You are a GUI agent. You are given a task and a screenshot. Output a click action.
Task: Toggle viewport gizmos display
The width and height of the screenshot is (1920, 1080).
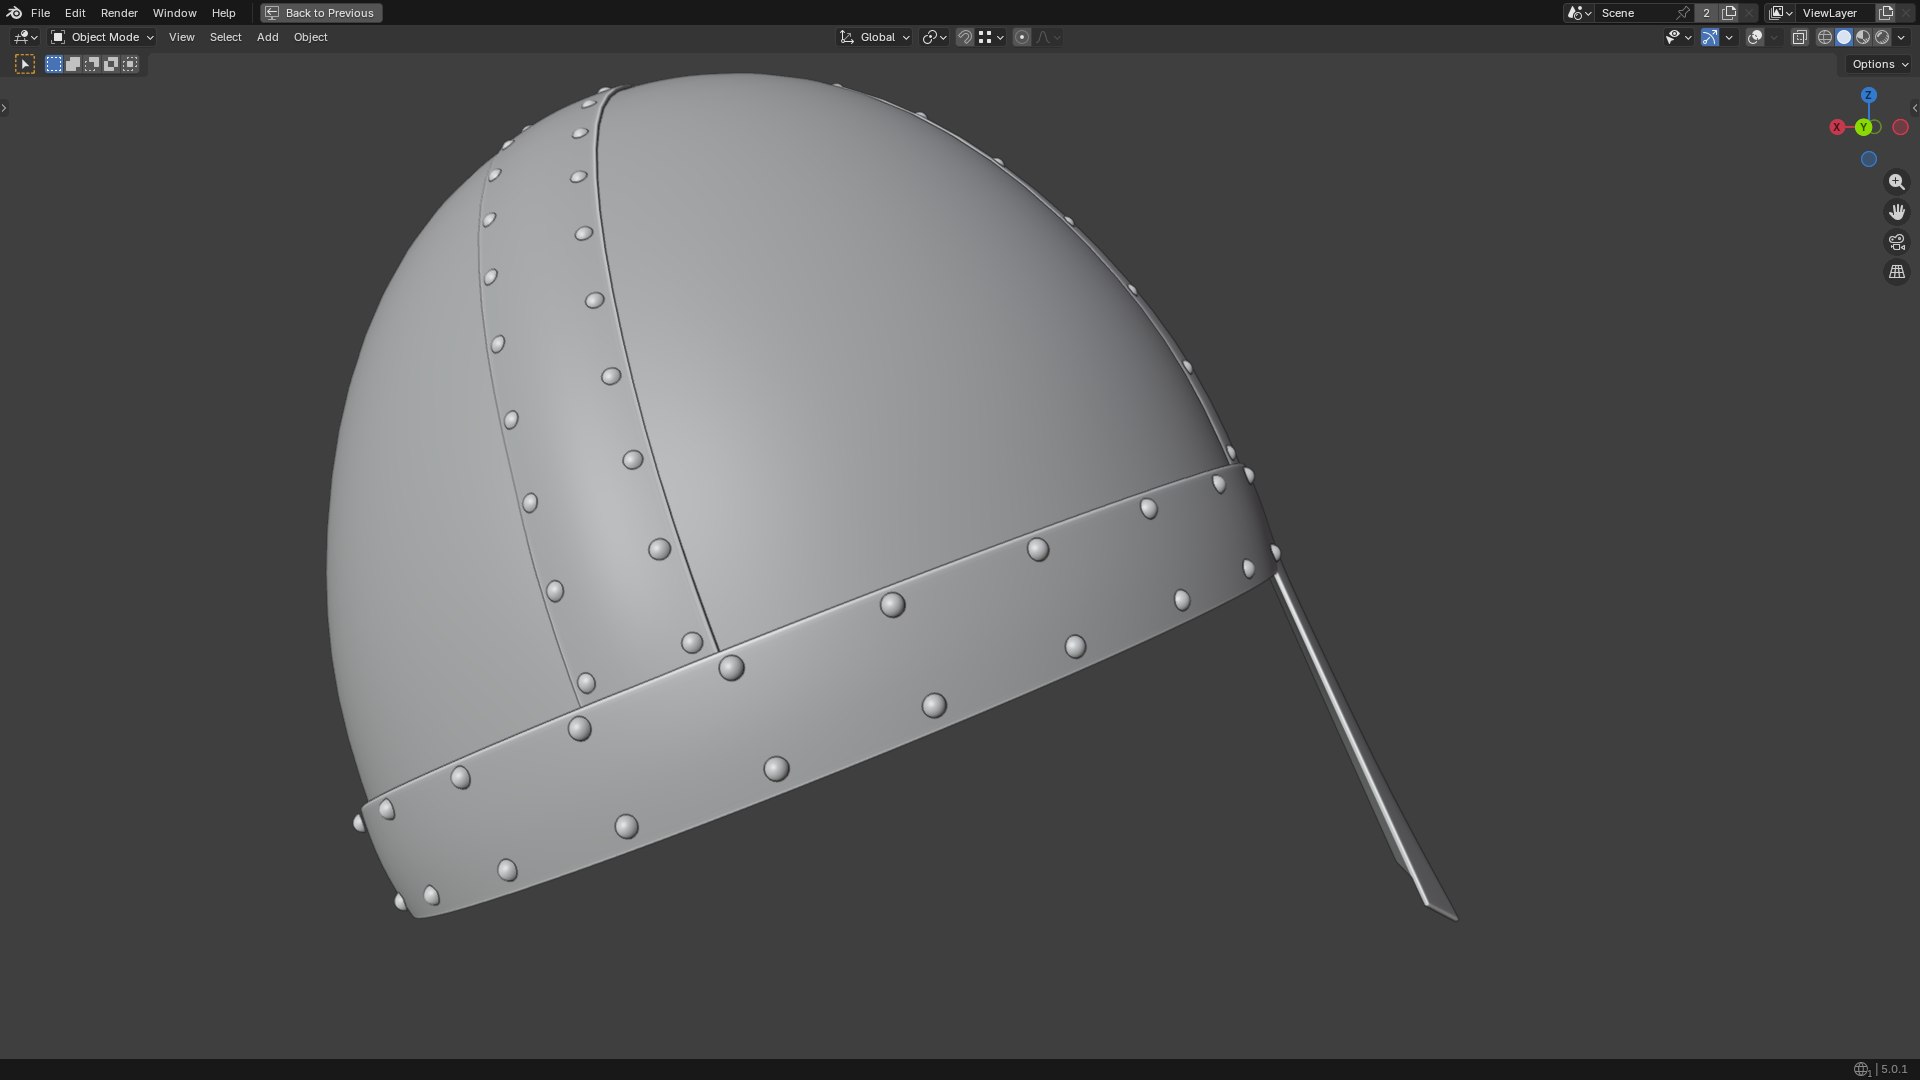tap(1710, 37)
